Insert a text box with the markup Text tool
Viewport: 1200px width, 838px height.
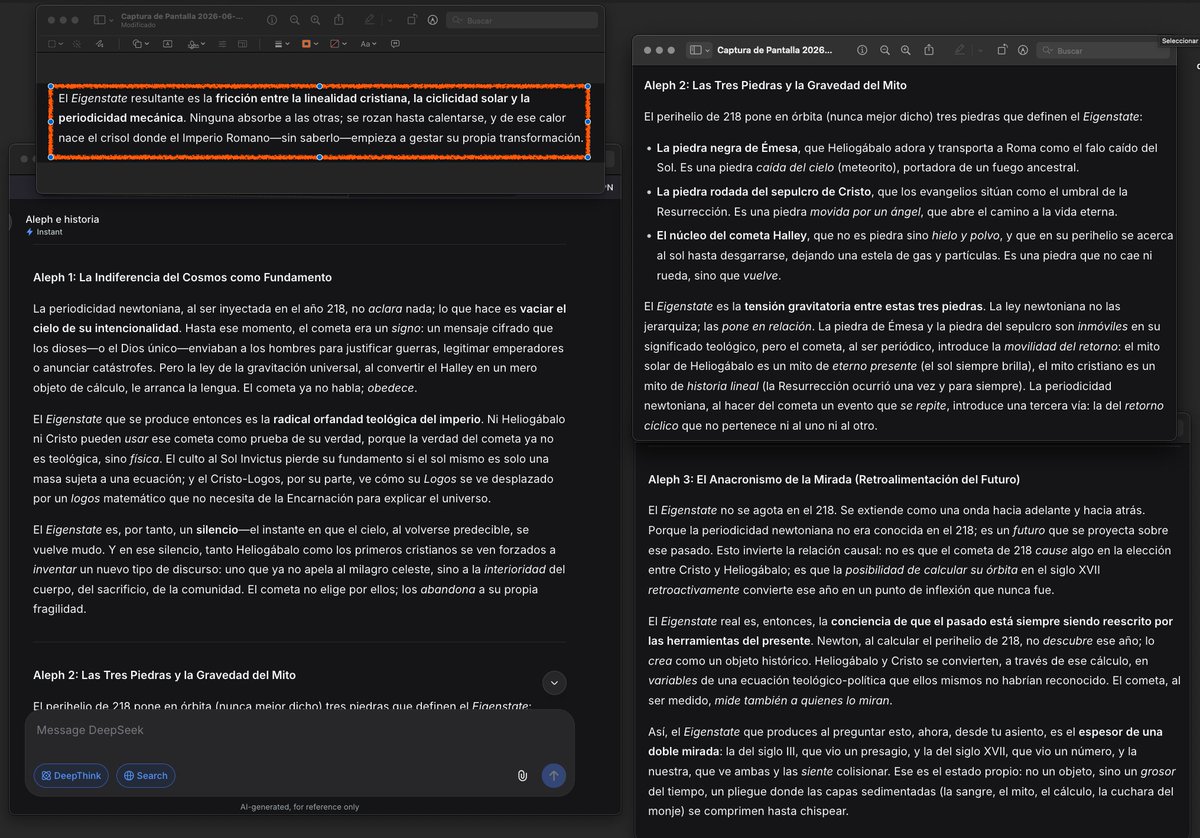(167, 44)
